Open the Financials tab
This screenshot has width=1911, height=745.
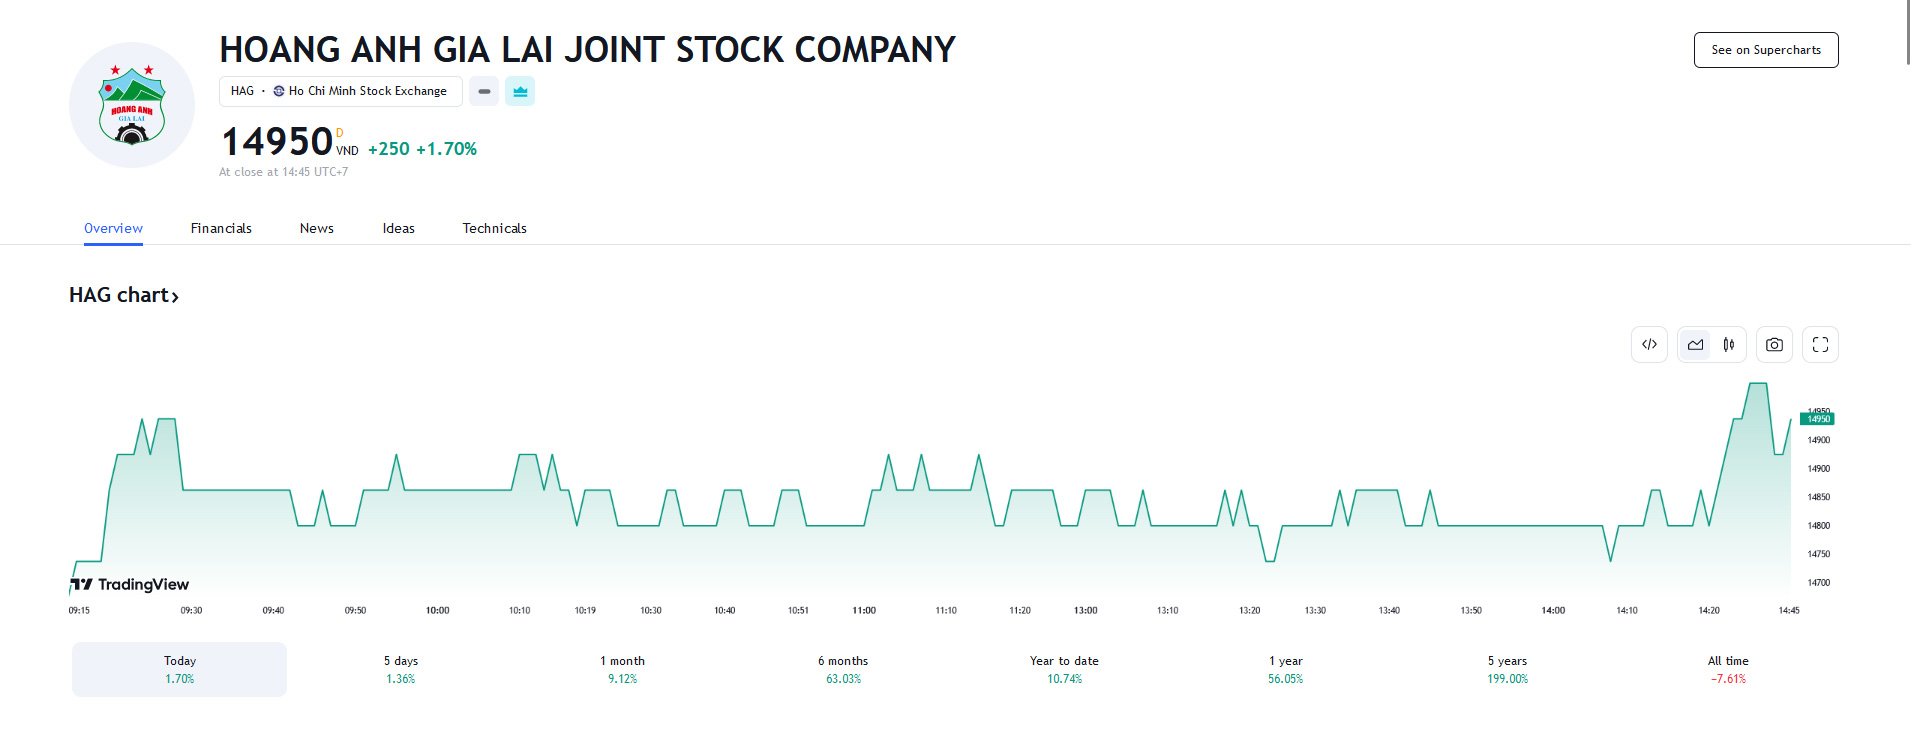[x=221, y=228]
